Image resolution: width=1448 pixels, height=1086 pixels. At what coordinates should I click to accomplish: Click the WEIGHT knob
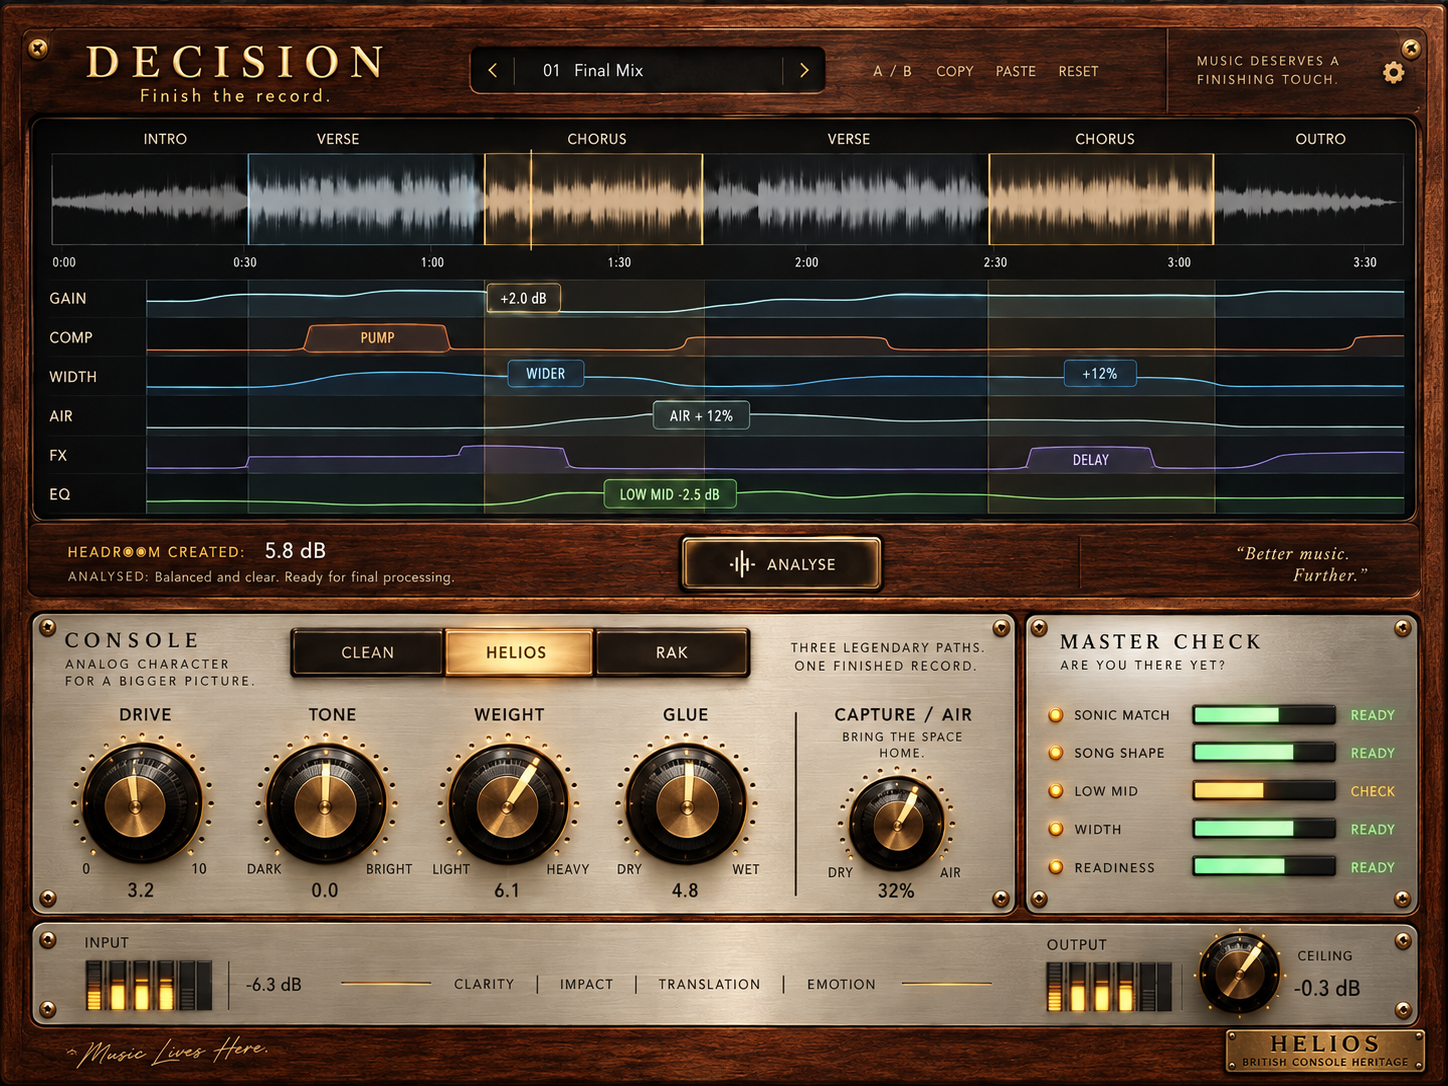point(508,802)
